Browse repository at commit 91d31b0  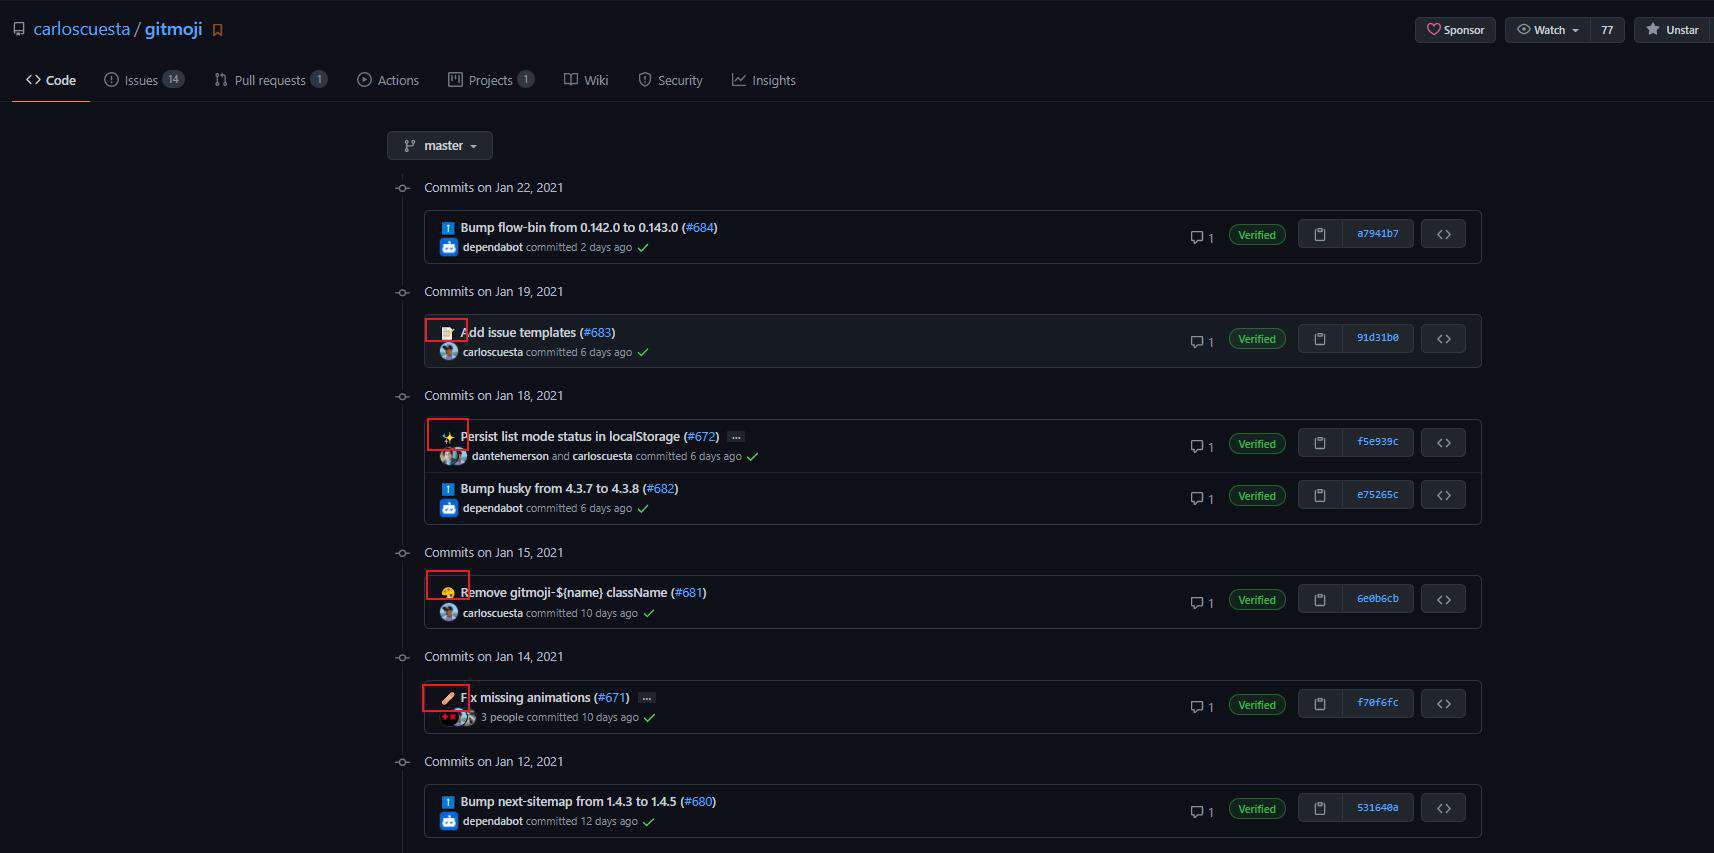tap(1443, 338)
